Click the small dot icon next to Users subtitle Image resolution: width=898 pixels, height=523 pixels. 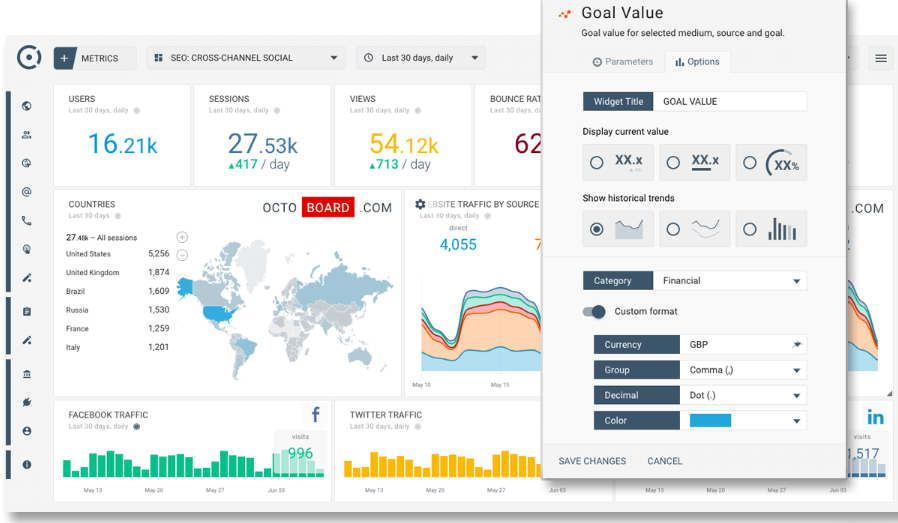pos(136,111)
